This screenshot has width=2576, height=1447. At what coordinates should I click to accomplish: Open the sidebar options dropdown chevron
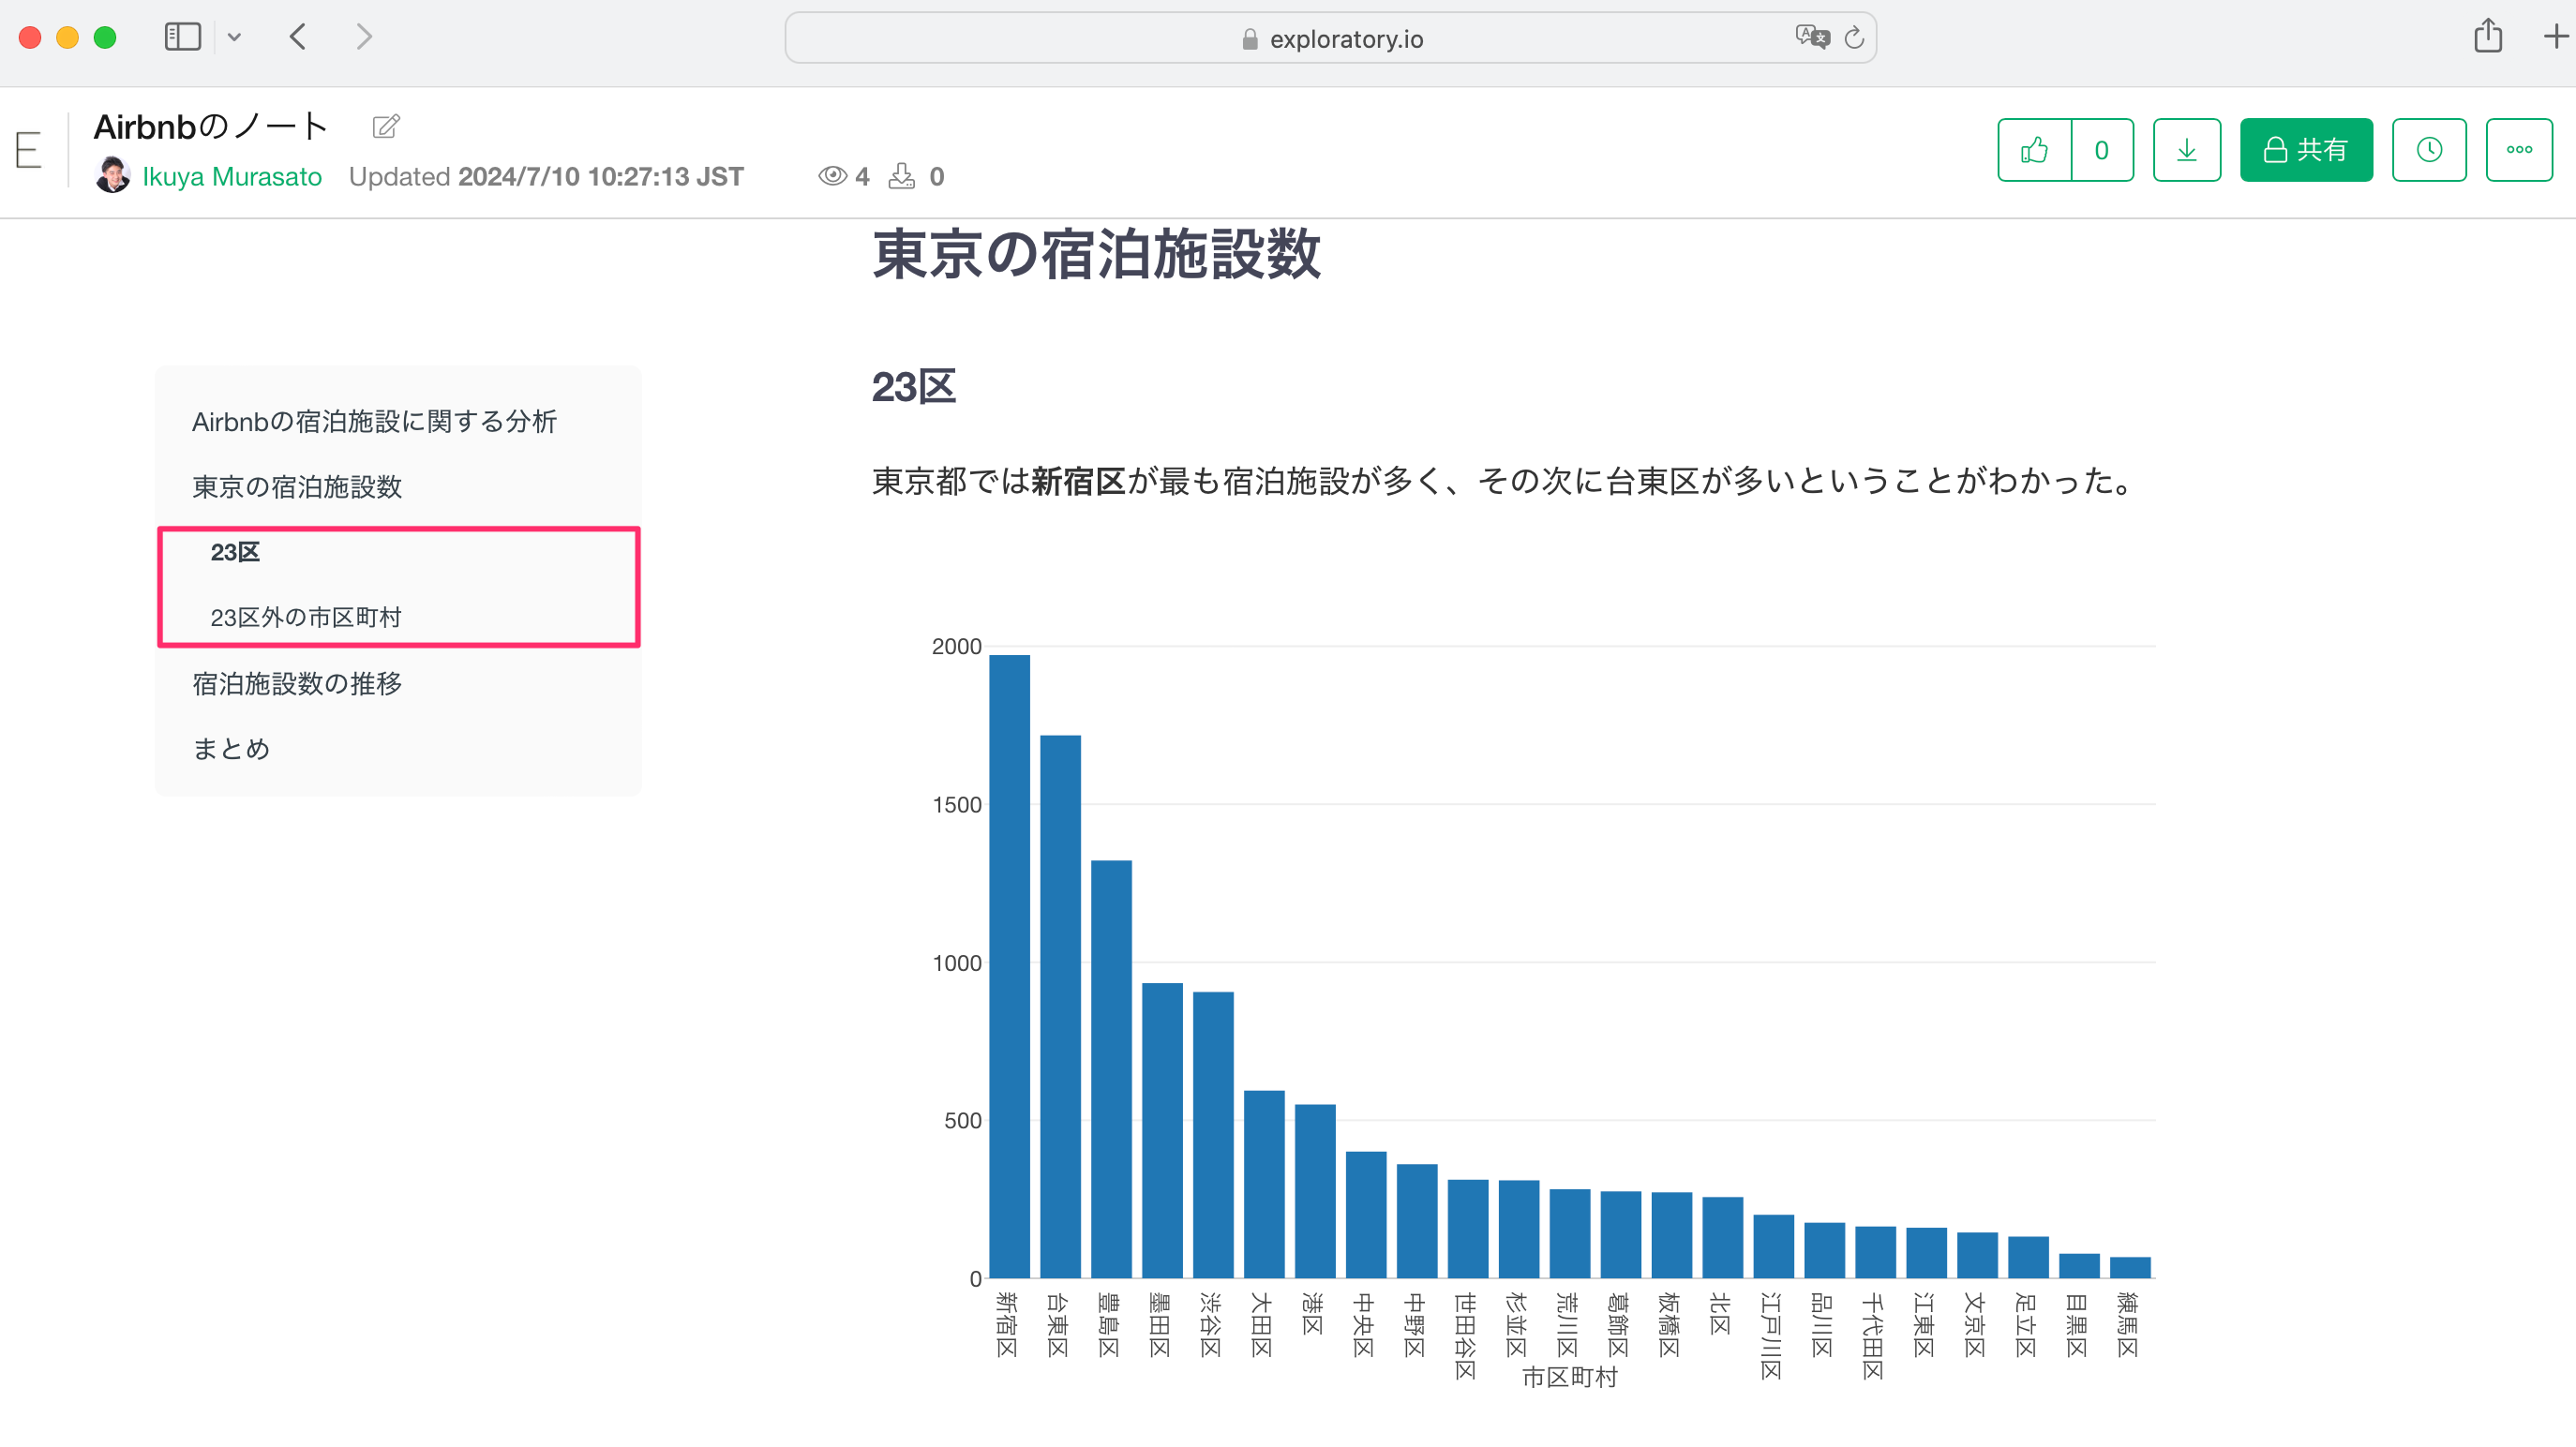(234, 37)
